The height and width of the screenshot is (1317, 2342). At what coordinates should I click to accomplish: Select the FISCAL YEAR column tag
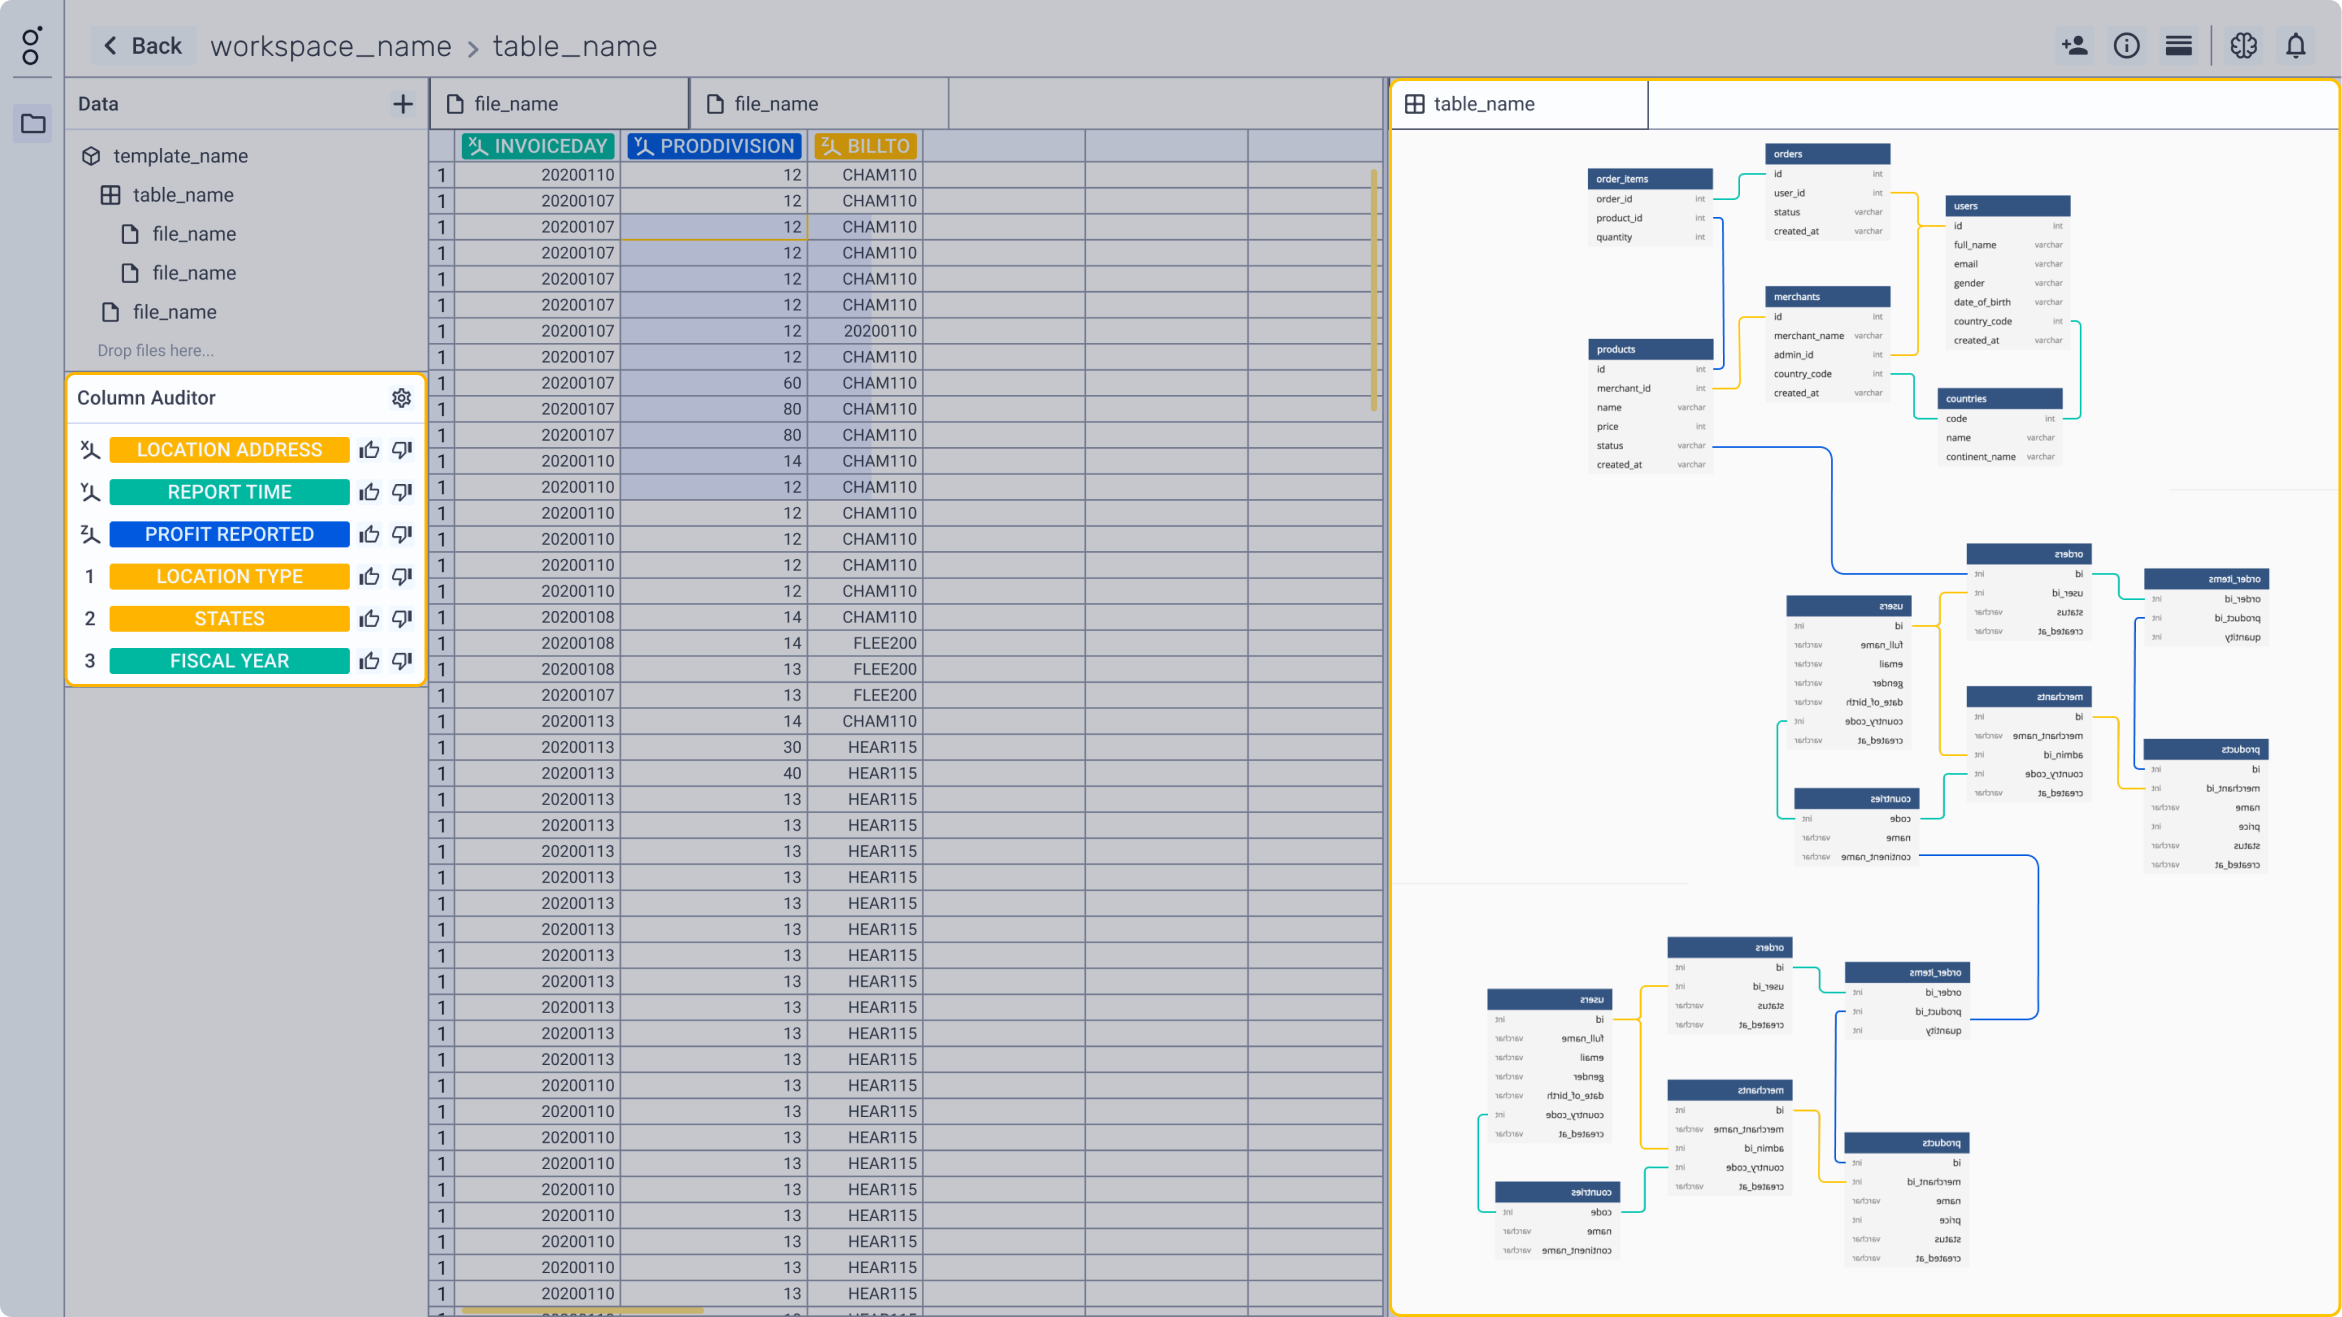point(229,661)
